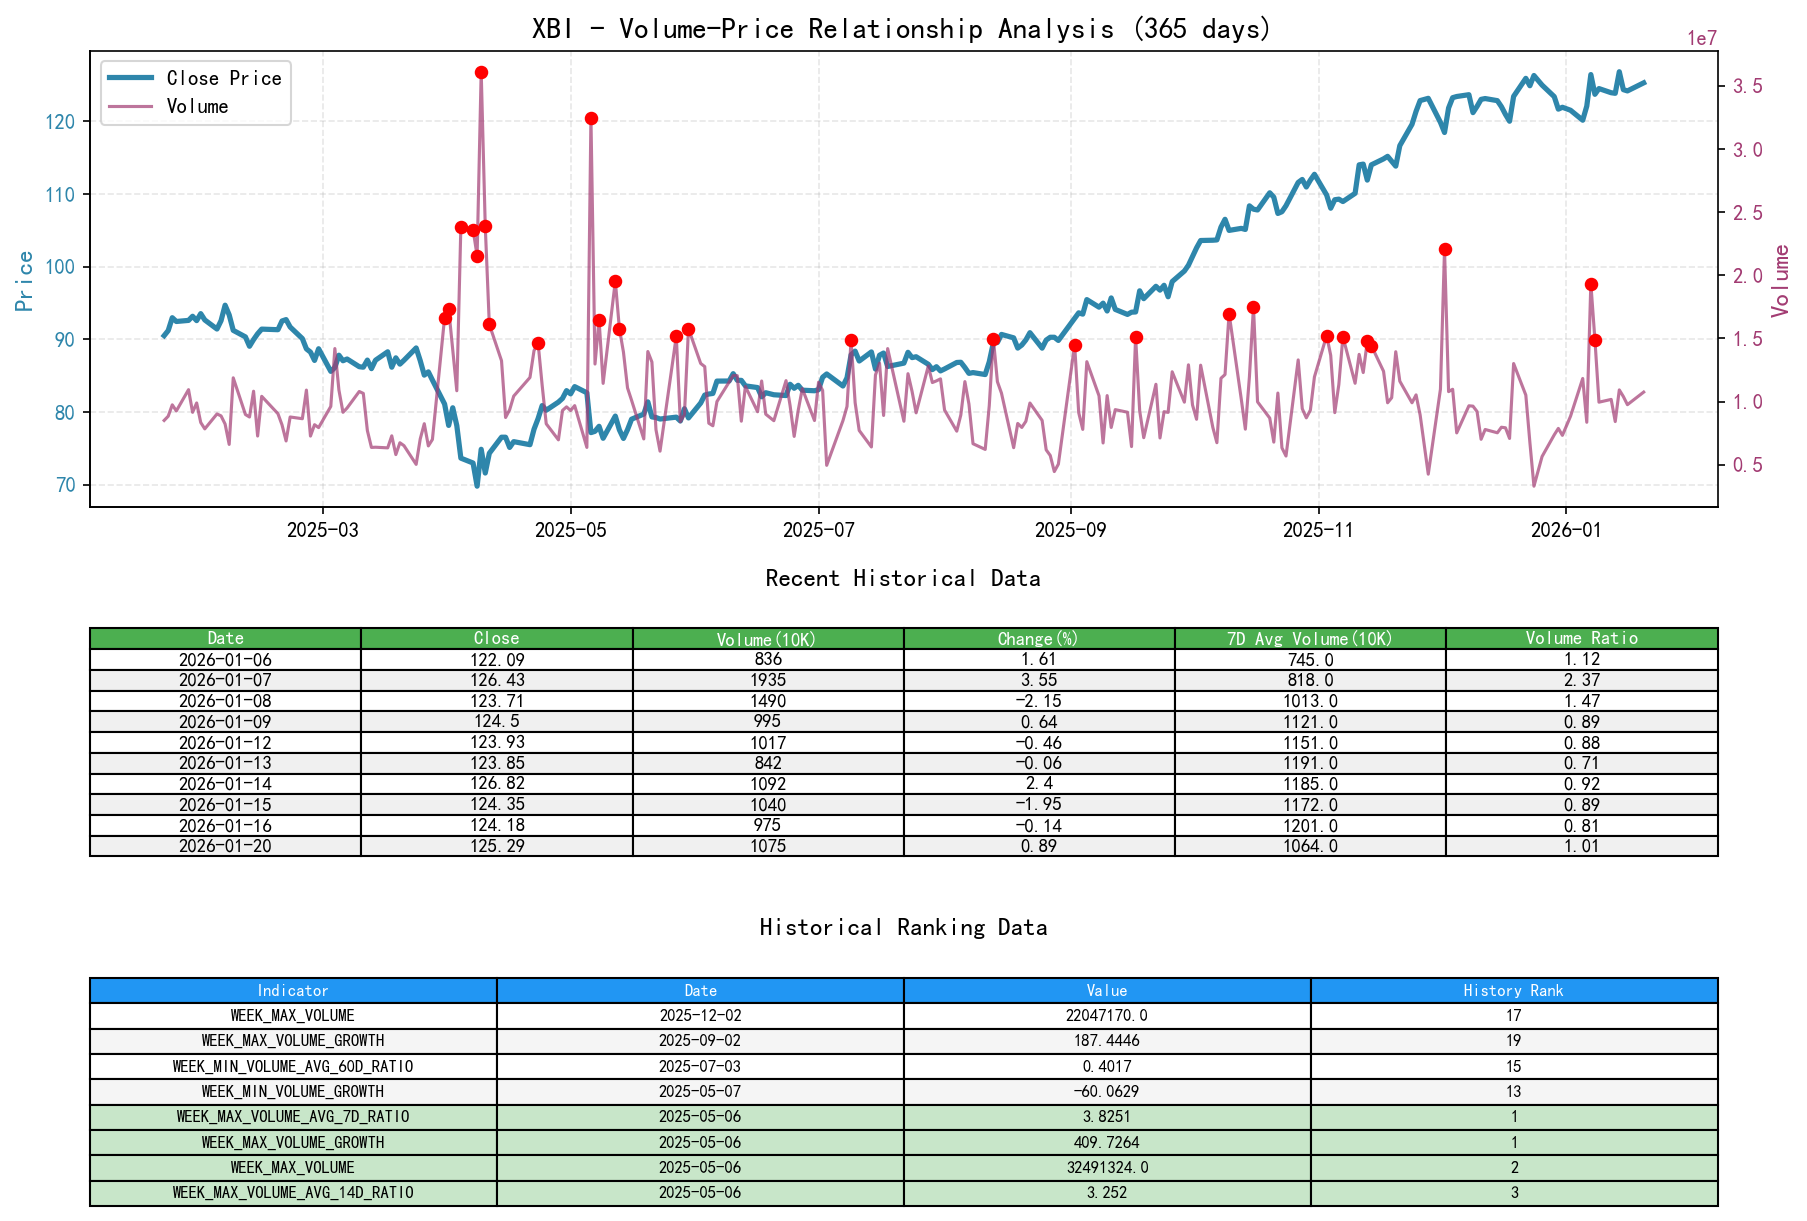Click the Volume axis label on the right
This screenshot has width=1807, height=1221.
pyautogui.click(x=1781, y=280)
